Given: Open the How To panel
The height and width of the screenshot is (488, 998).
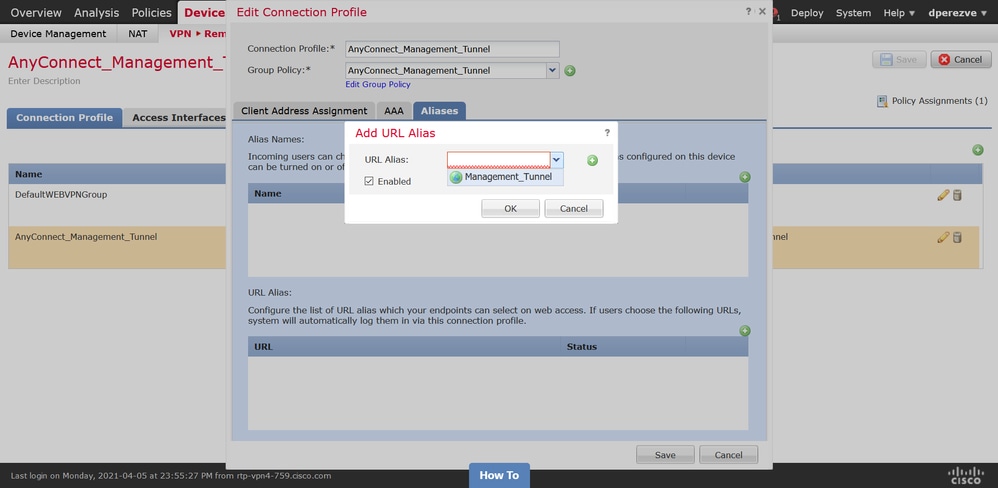Looking at the screenshot, I should [x=499, y=475].
